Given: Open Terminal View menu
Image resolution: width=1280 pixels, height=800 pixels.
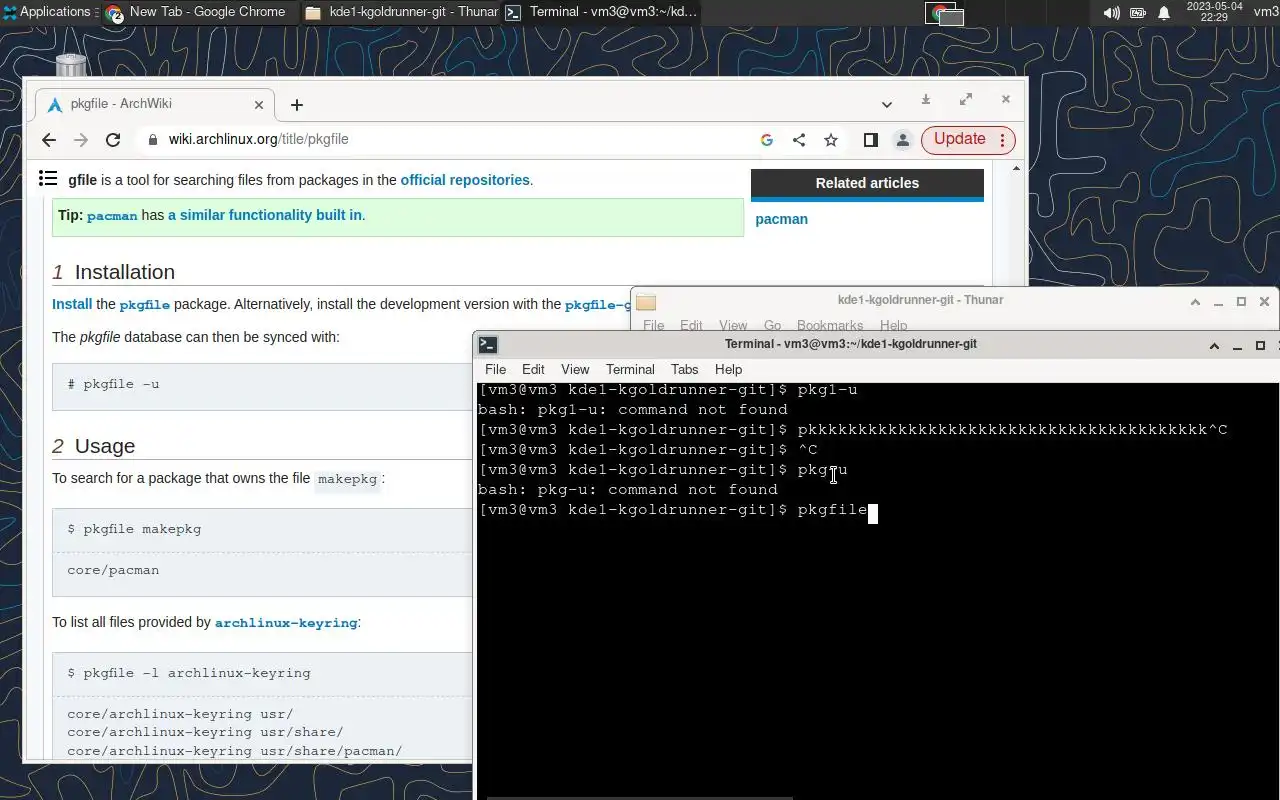Looking at the screenshot, I should [x=575, y=369].
